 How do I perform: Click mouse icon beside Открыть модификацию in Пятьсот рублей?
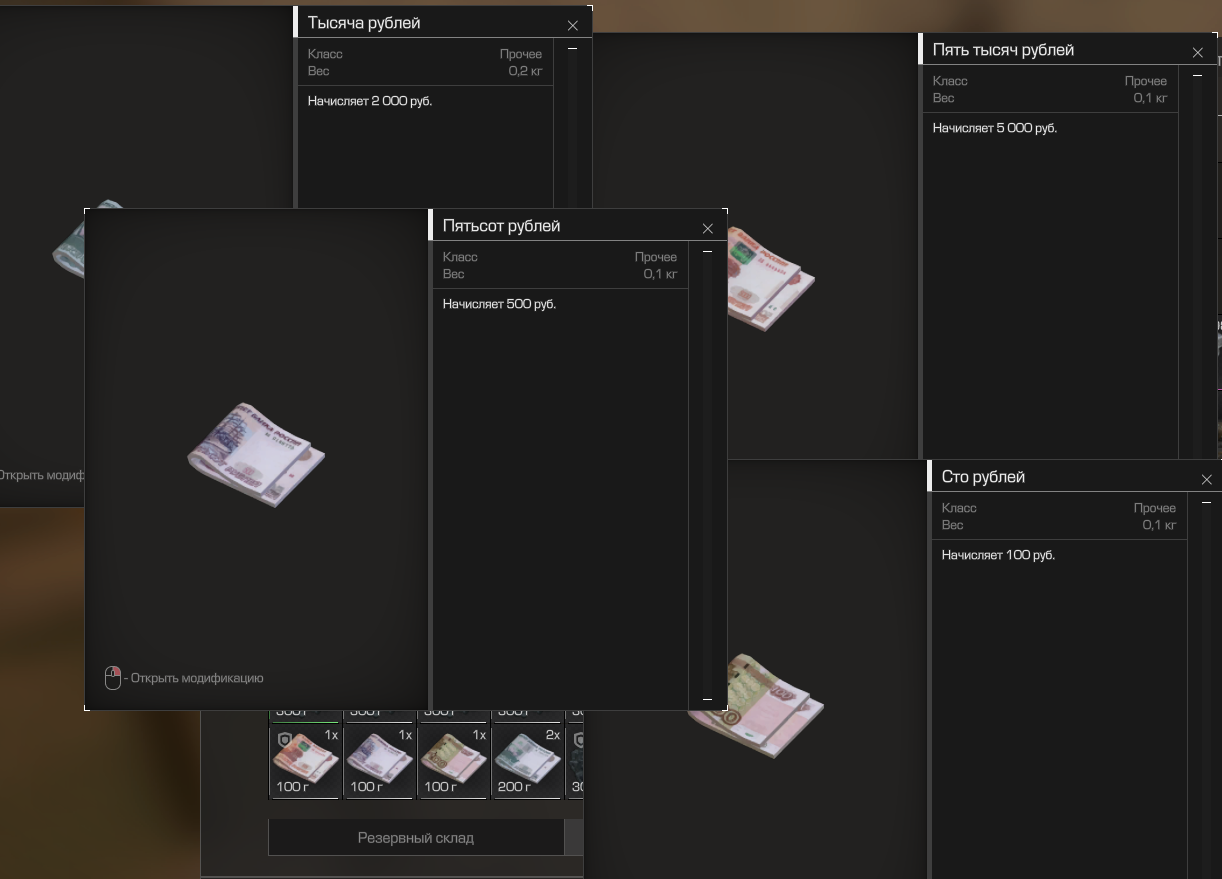point(113,678)
